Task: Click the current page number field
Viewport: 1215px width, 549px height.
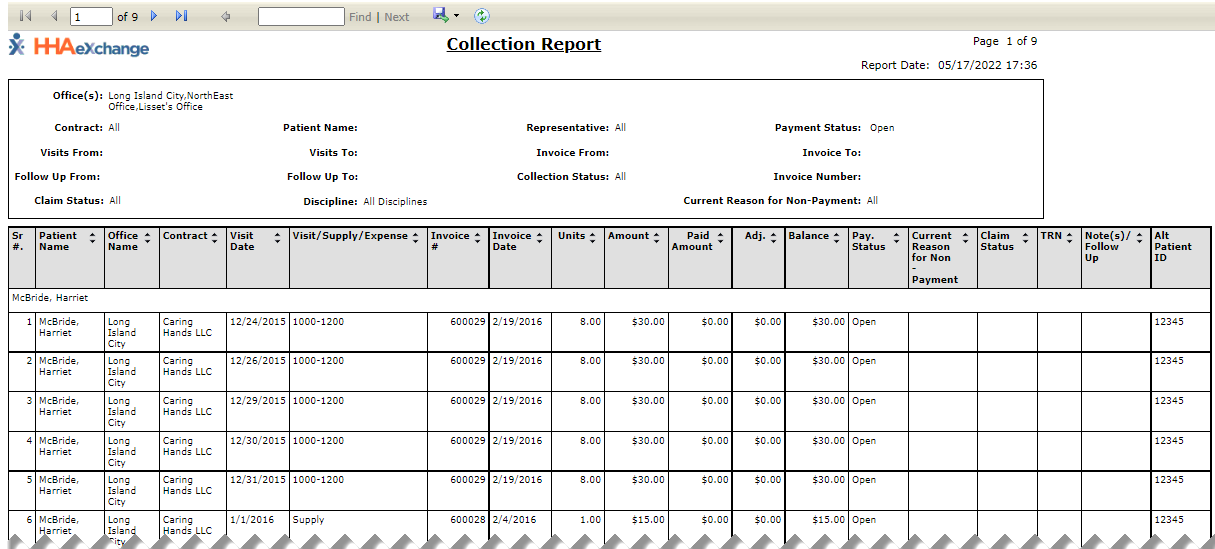Action: pyautogui.click(x=91, y=17)
